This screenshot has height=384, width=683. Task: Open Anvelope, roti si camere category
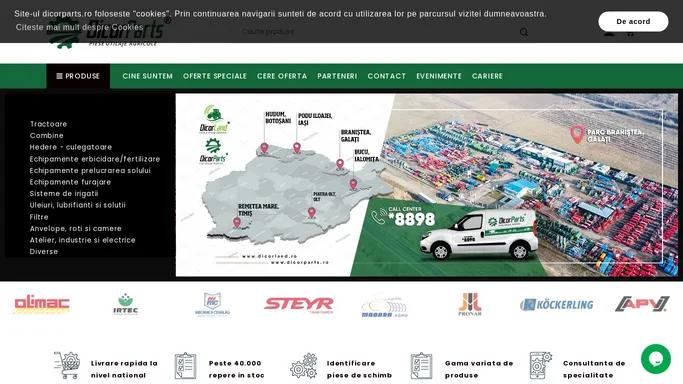click(x=76, y=229)
